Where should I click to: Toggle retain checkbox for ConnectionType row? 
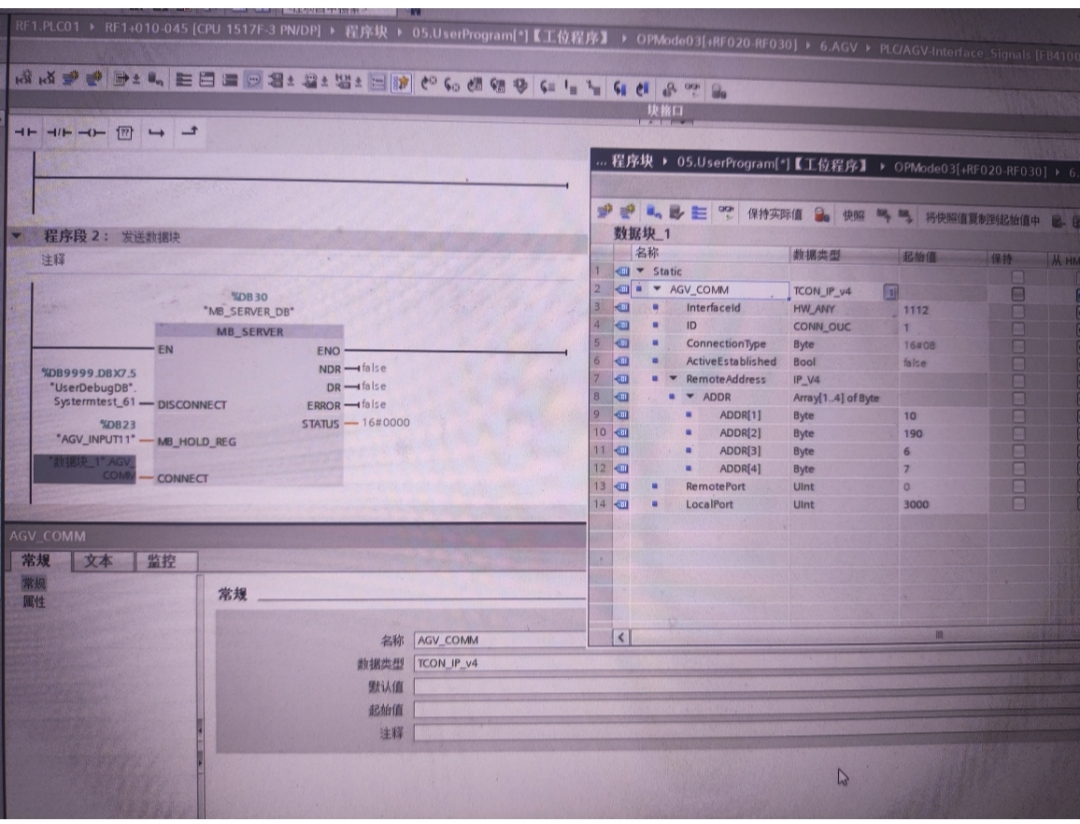tap(1017, 347)
